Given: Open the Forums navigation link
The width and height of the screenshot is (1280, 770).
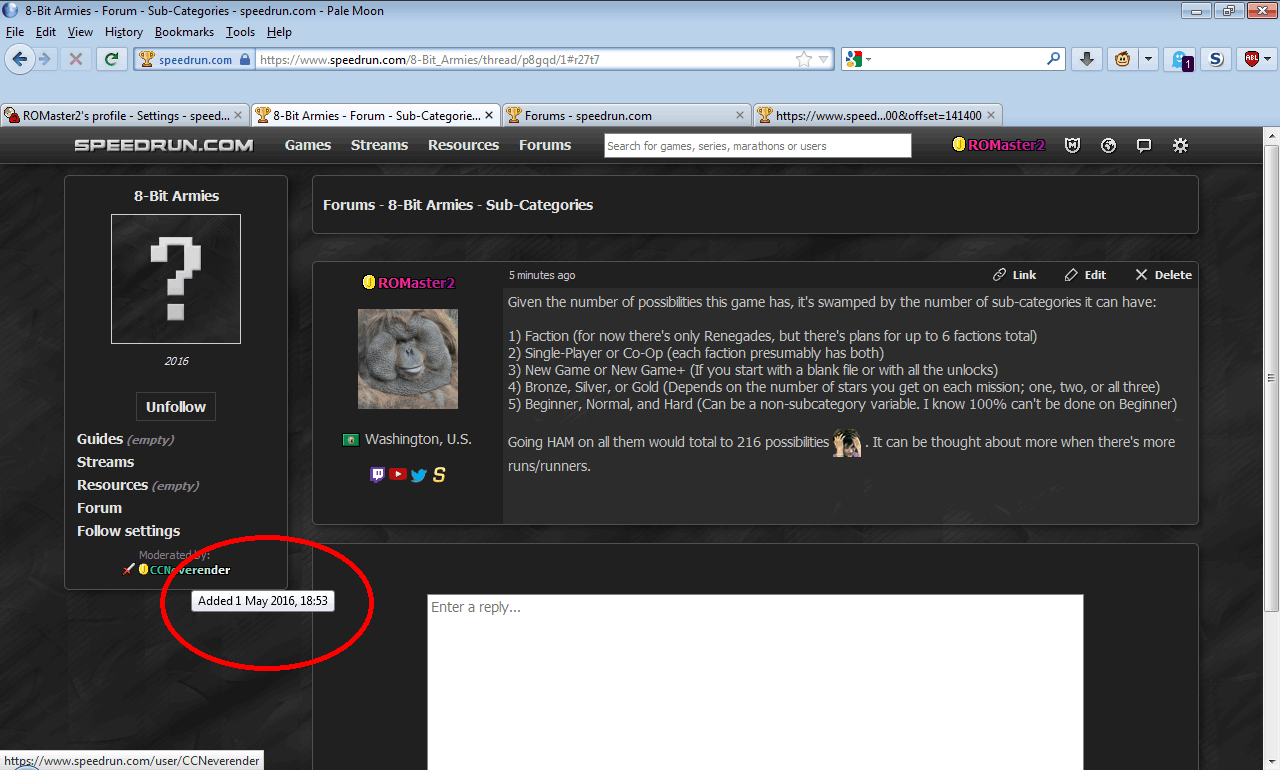Looking at the screenshot, I should (x=545, y=145).
